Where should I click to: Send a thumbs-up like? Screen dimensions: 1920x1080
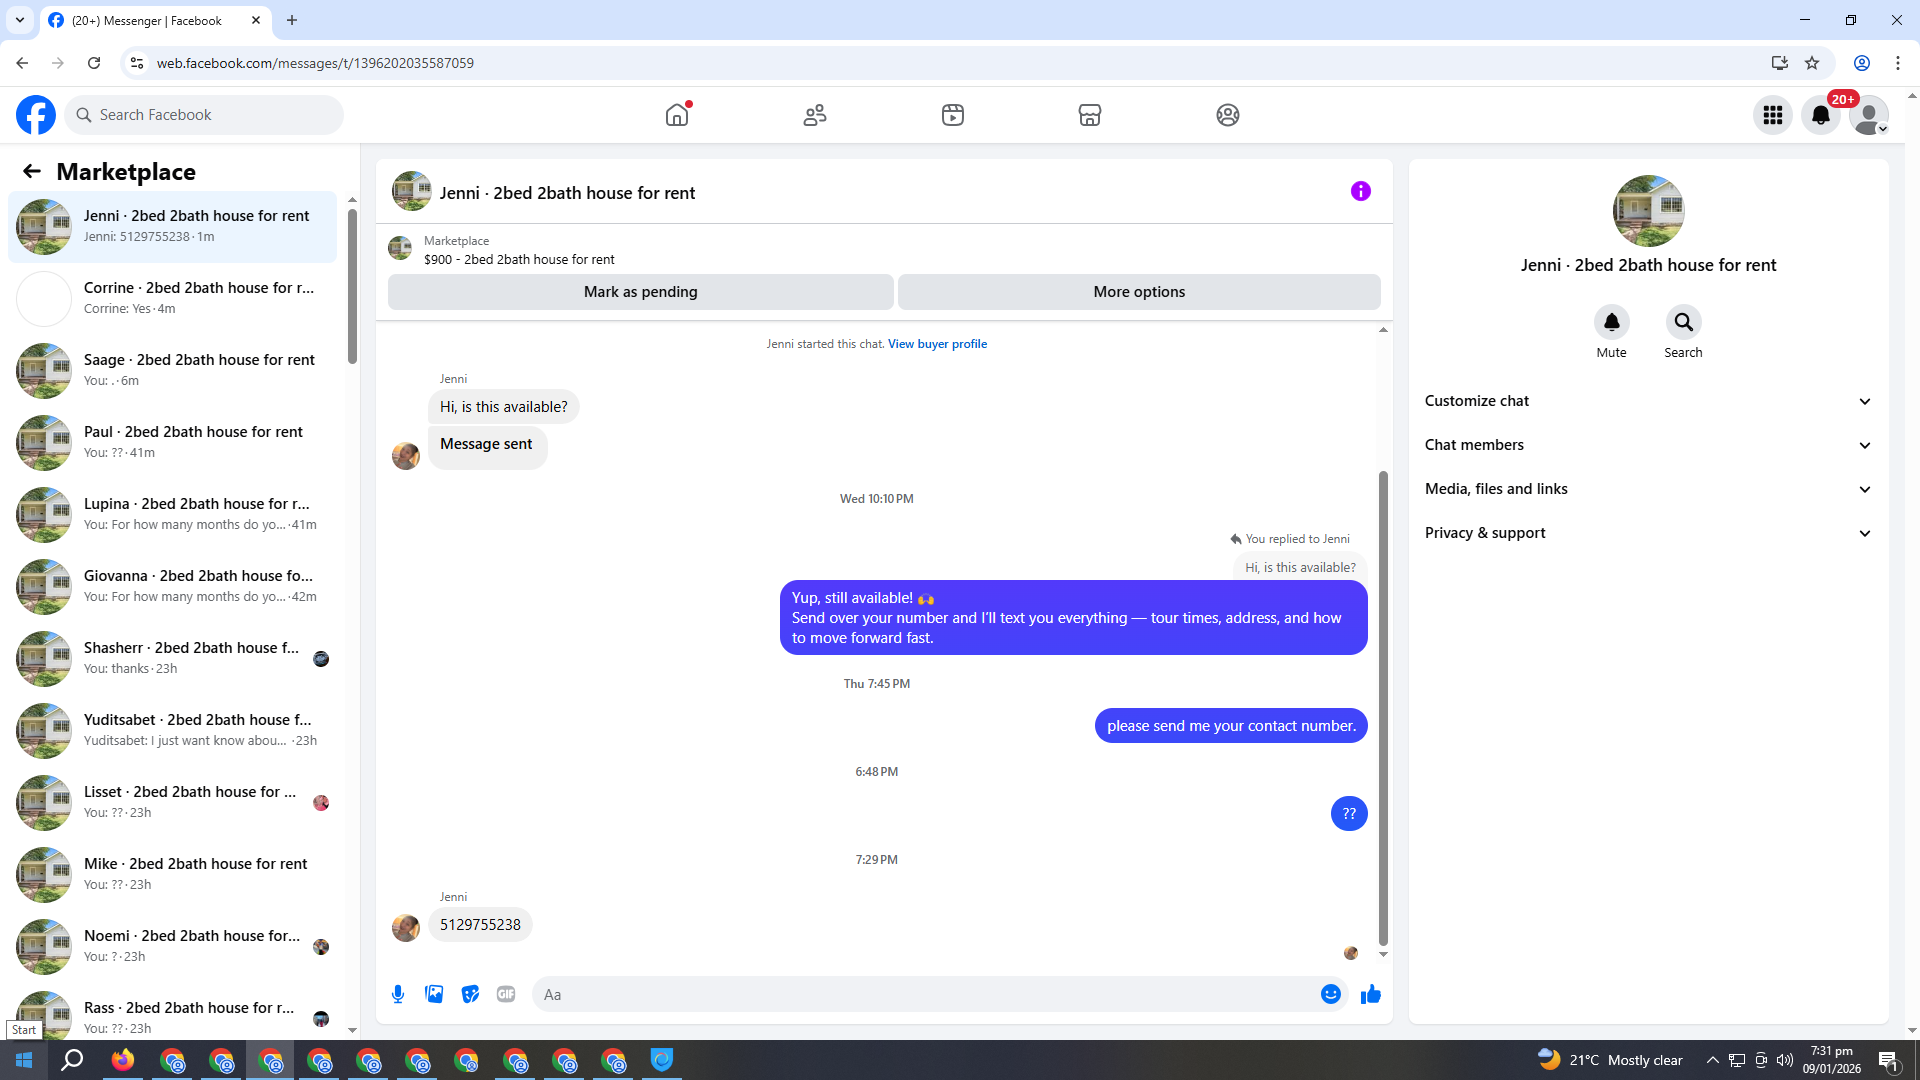1371,994
